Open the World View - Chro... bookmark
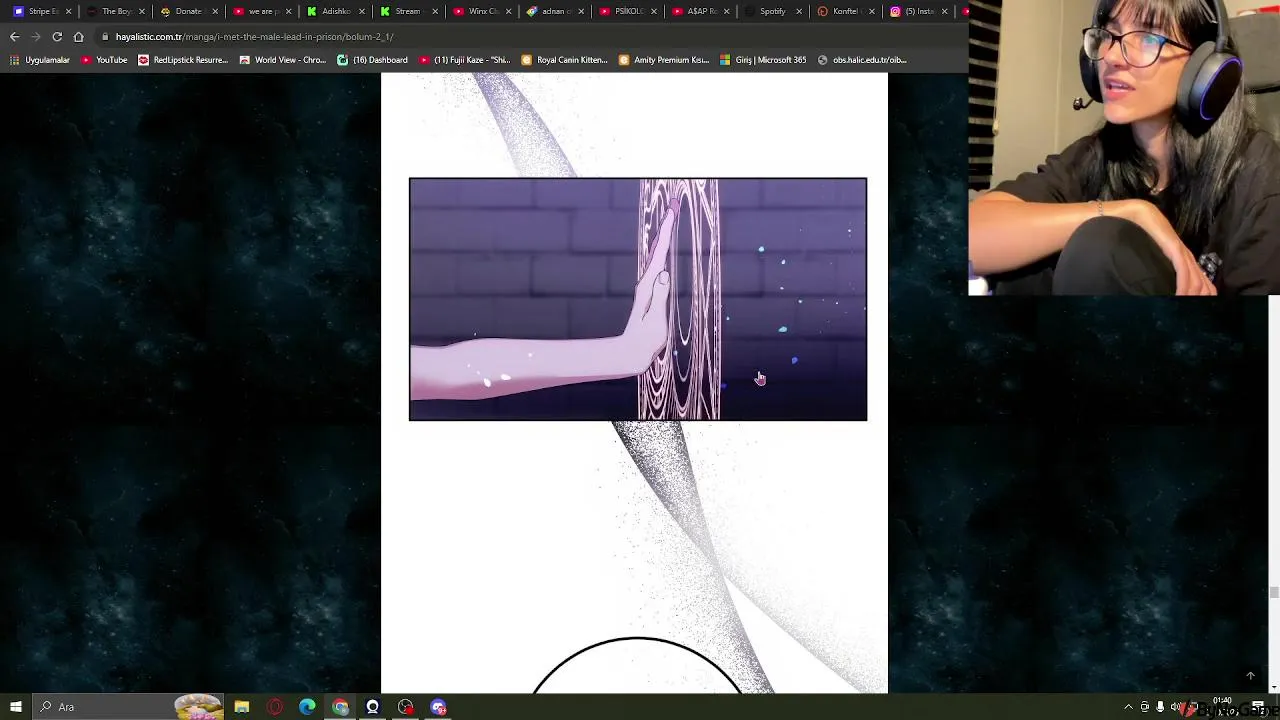The image size is (1280, 720). (283, 60)
